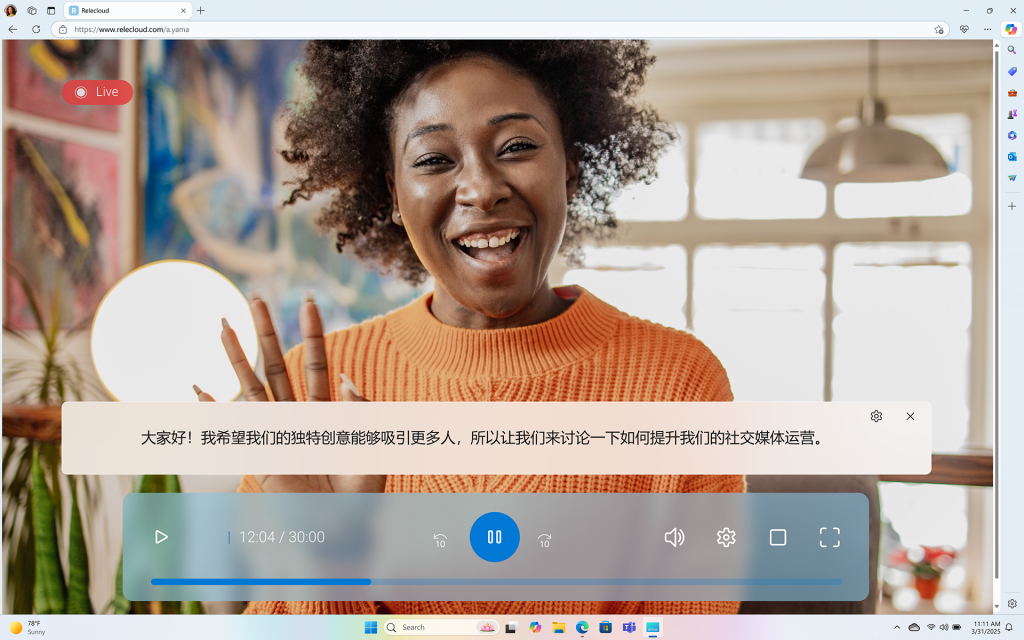Viewport: 1024px width, 640px height.
Task: Open Browser essentials in the toolbar
Action: (x=964, y=29)
